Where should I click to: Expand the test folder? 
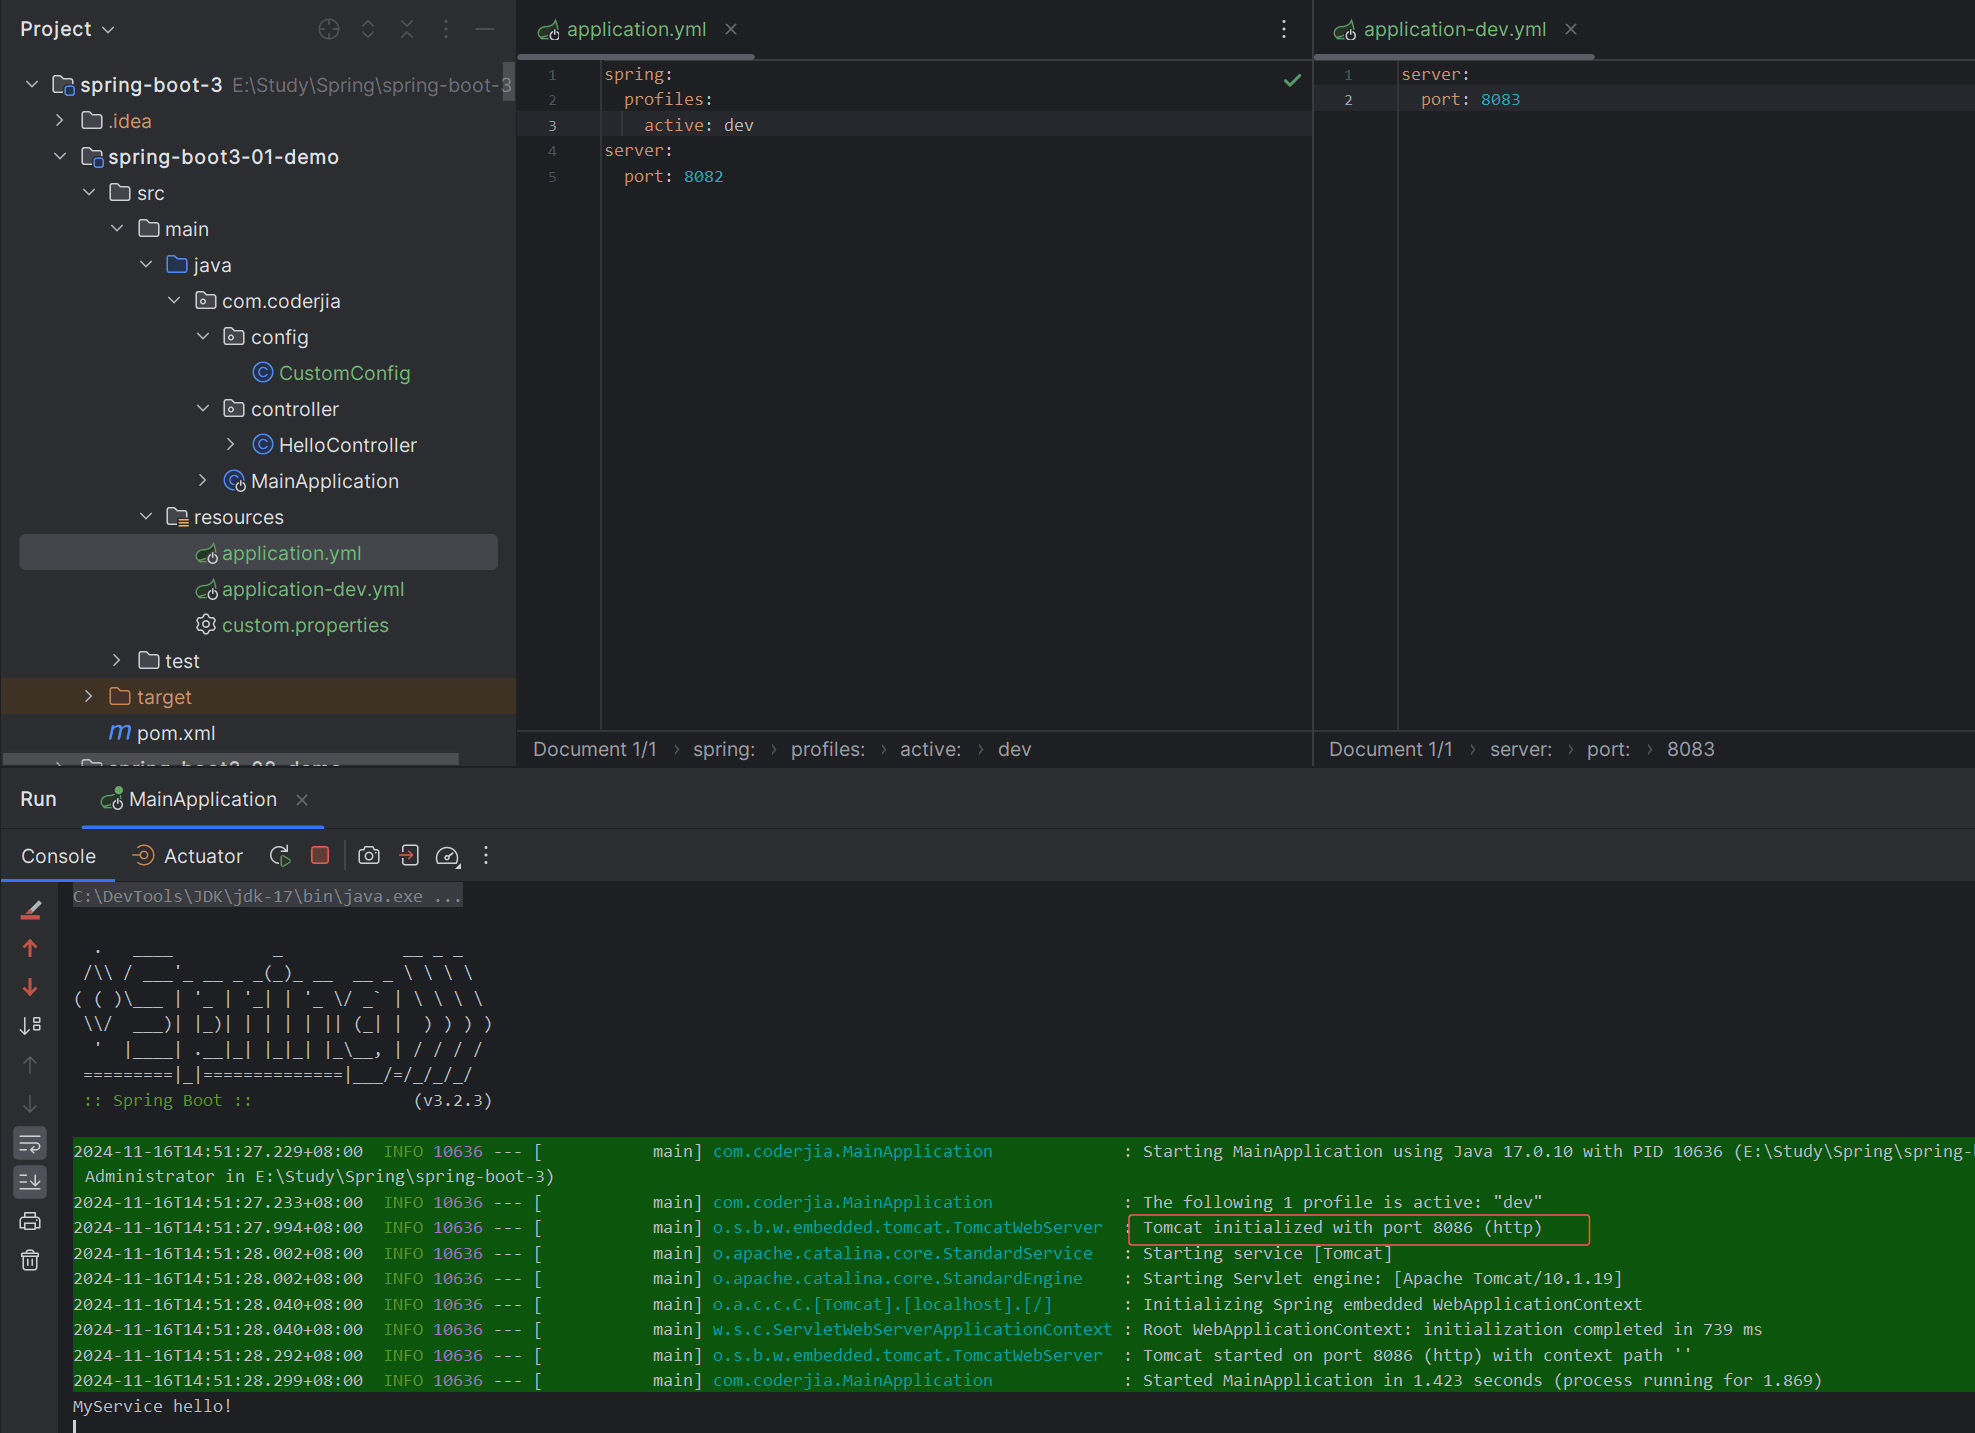tap(117, 661)
